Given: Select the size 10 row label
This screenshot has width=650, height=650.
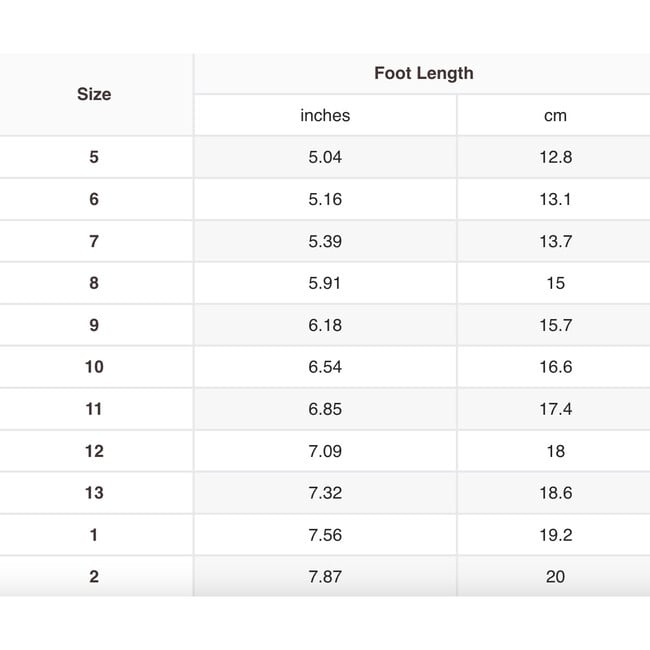Looking at the screenshot, I should [94, 367].
